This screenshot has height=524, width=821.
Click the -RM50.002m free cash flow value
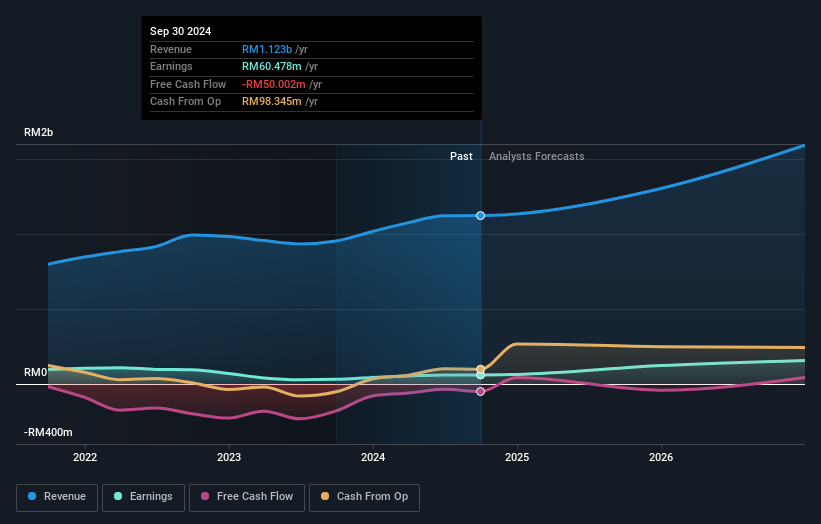tap(273, 84)
